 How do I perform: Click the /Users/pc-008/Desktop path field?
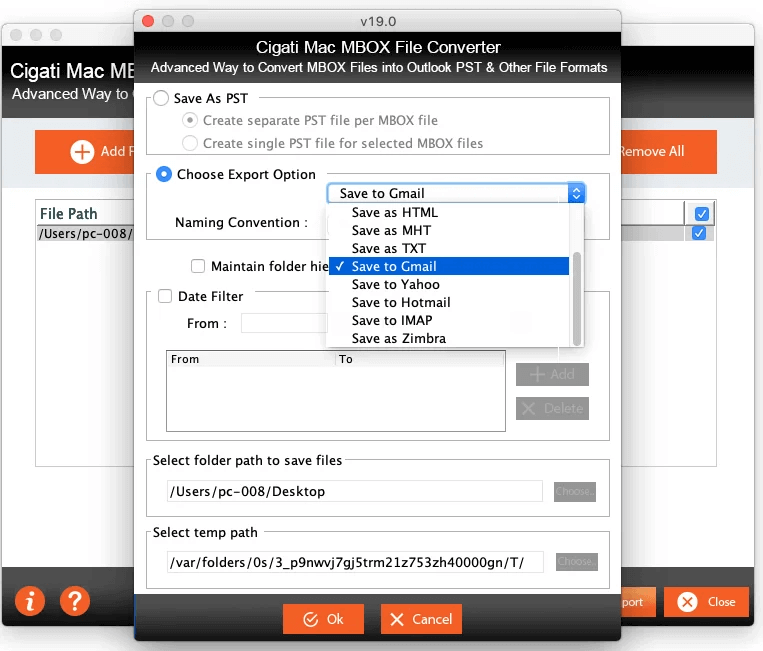point(354,491)
